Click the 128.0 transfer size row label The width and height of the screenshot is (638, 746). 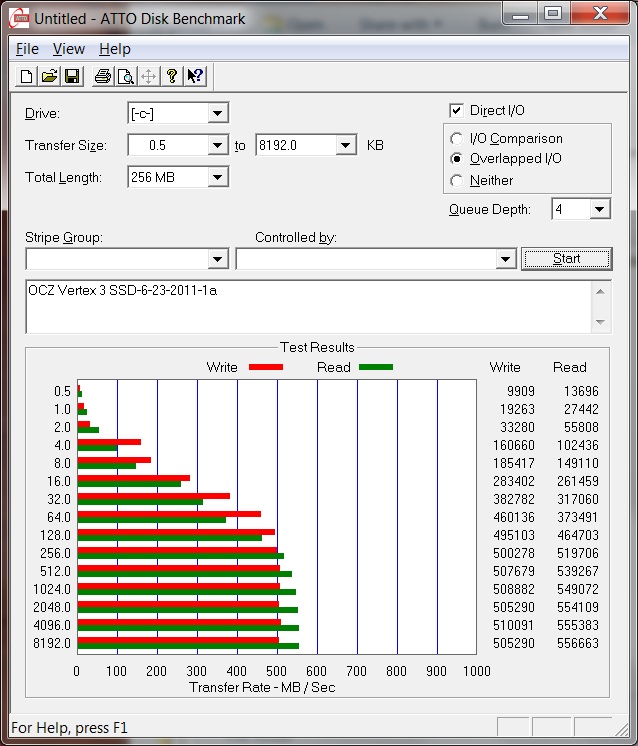(x=55, y=535)
